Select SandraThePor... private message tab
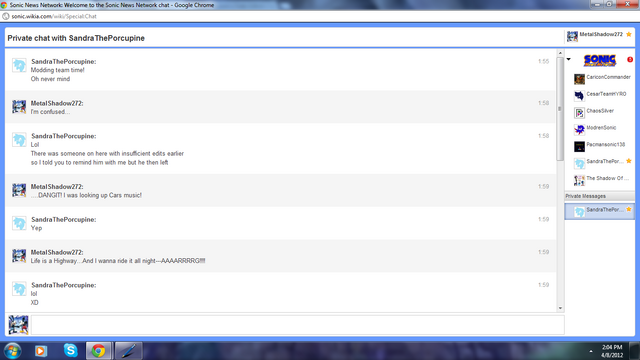This screenshot has height=360, width=640. 600,211
